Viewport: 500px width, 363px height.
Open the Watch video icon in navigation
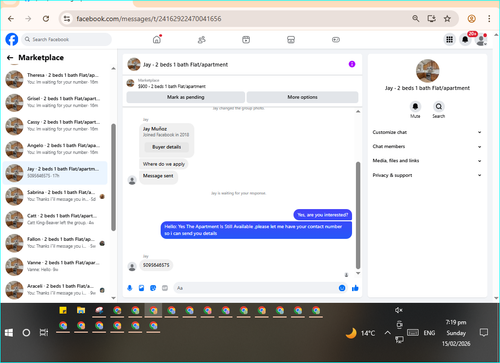(x=246, y=40)
